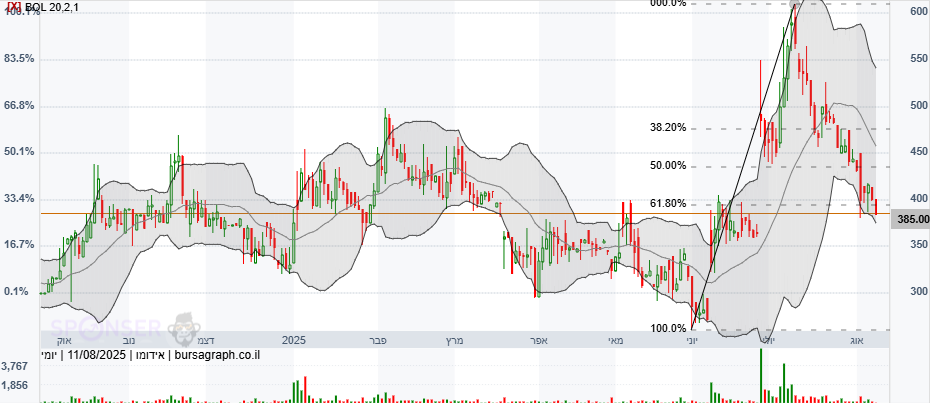Image resolution: width=930 pixels, height=403 pixels.
Task: Click the אוק month label
Action: [x=64, y=341]
